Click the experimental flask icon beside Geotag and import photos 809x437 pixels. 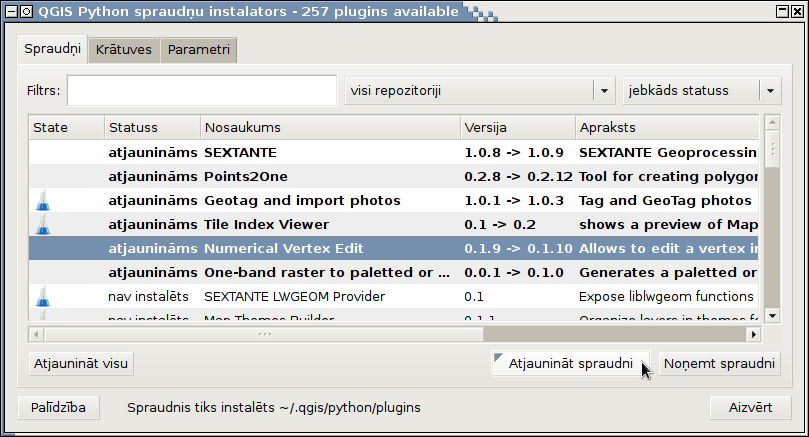pos(43,200)
